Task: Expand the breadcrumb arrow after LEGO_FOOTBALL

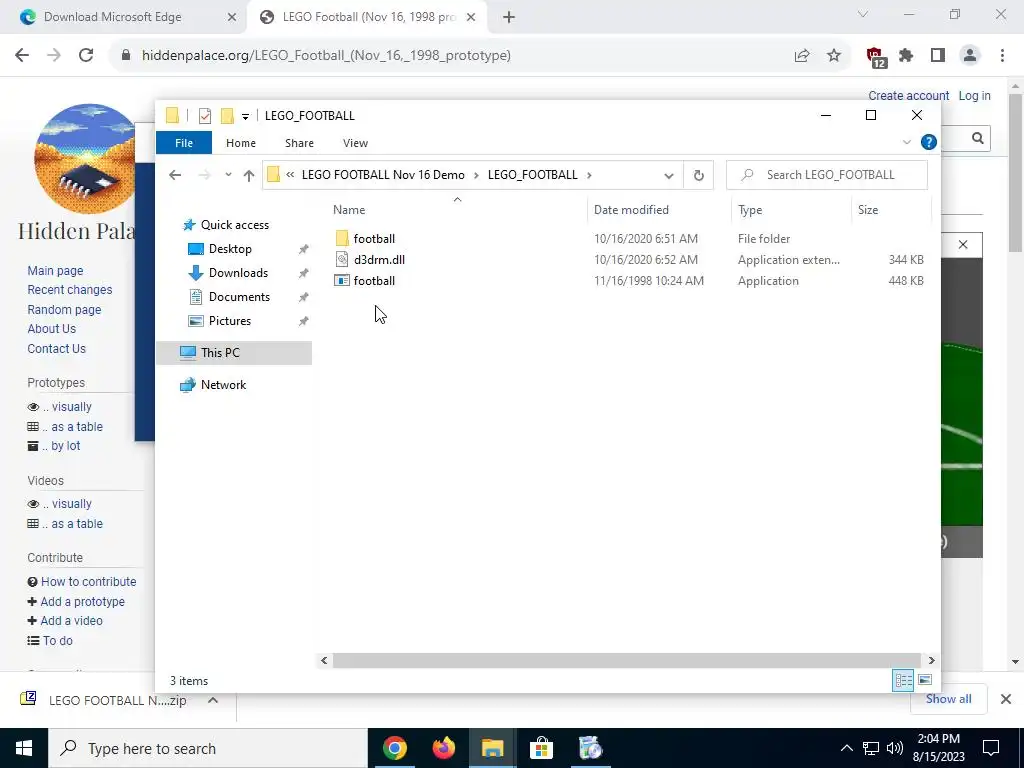Action: click(x=589, y=175)
